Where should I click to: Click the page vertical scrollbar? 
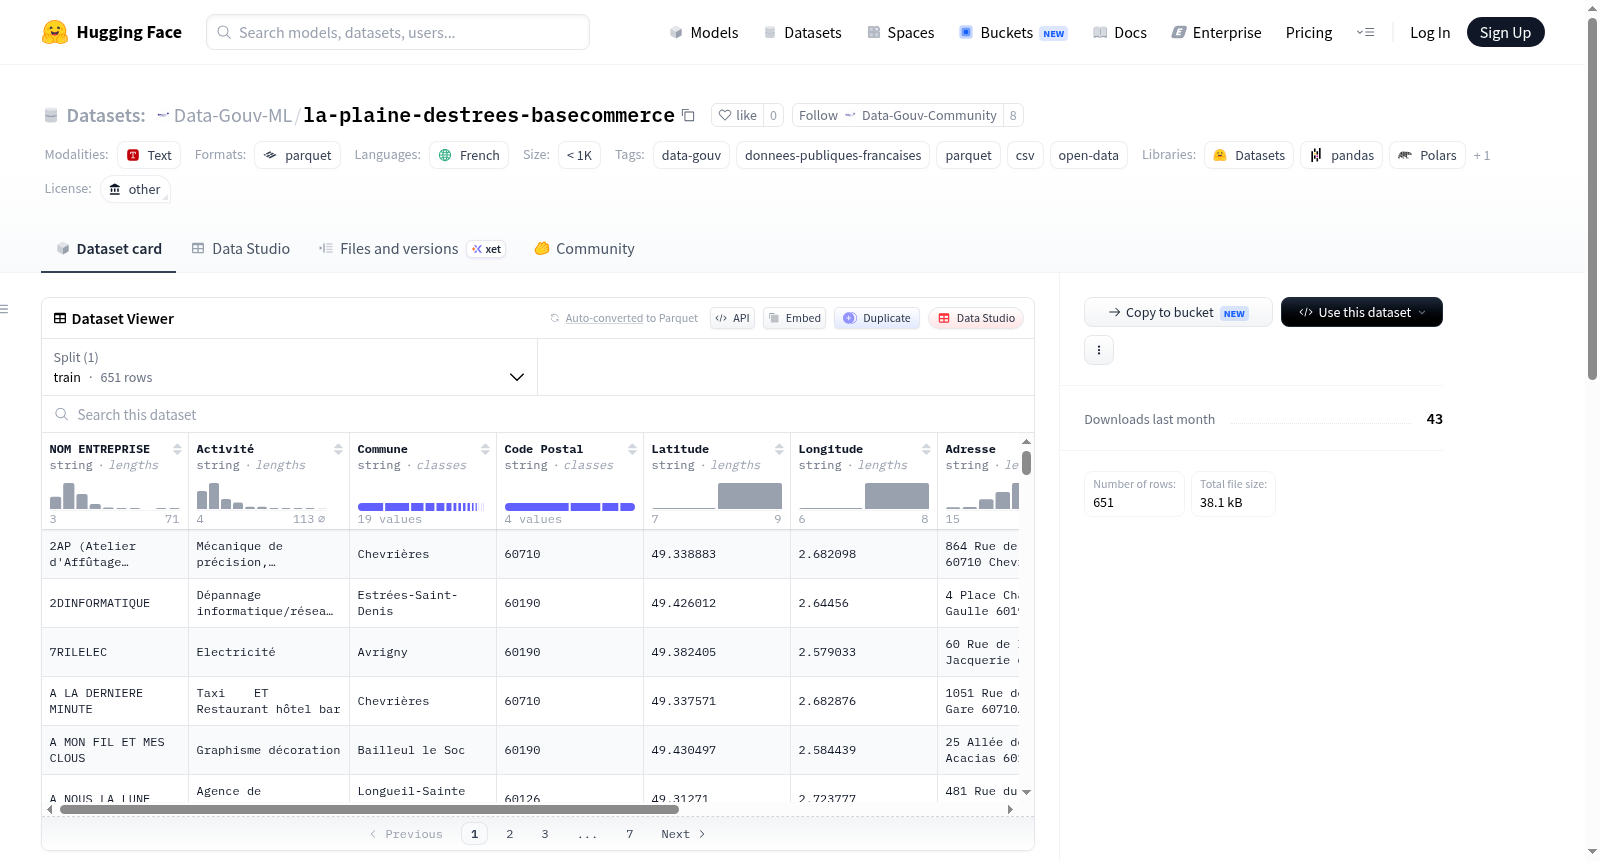click(x=1592, y=198)
